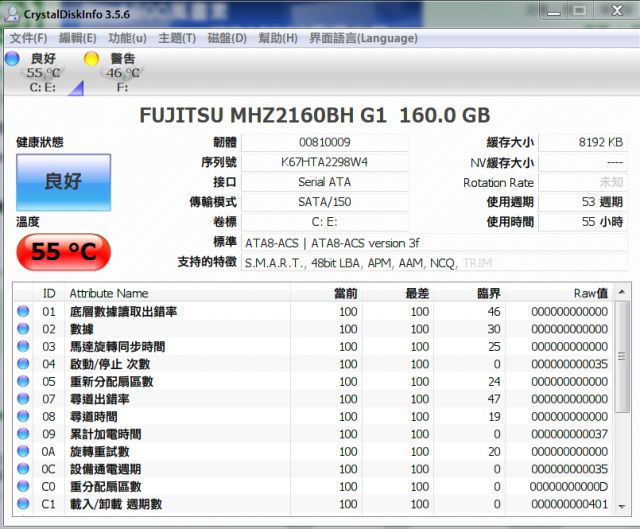Click status icon for attribute 01 row
Screen dimensions: 640x529
click(23, 311)
